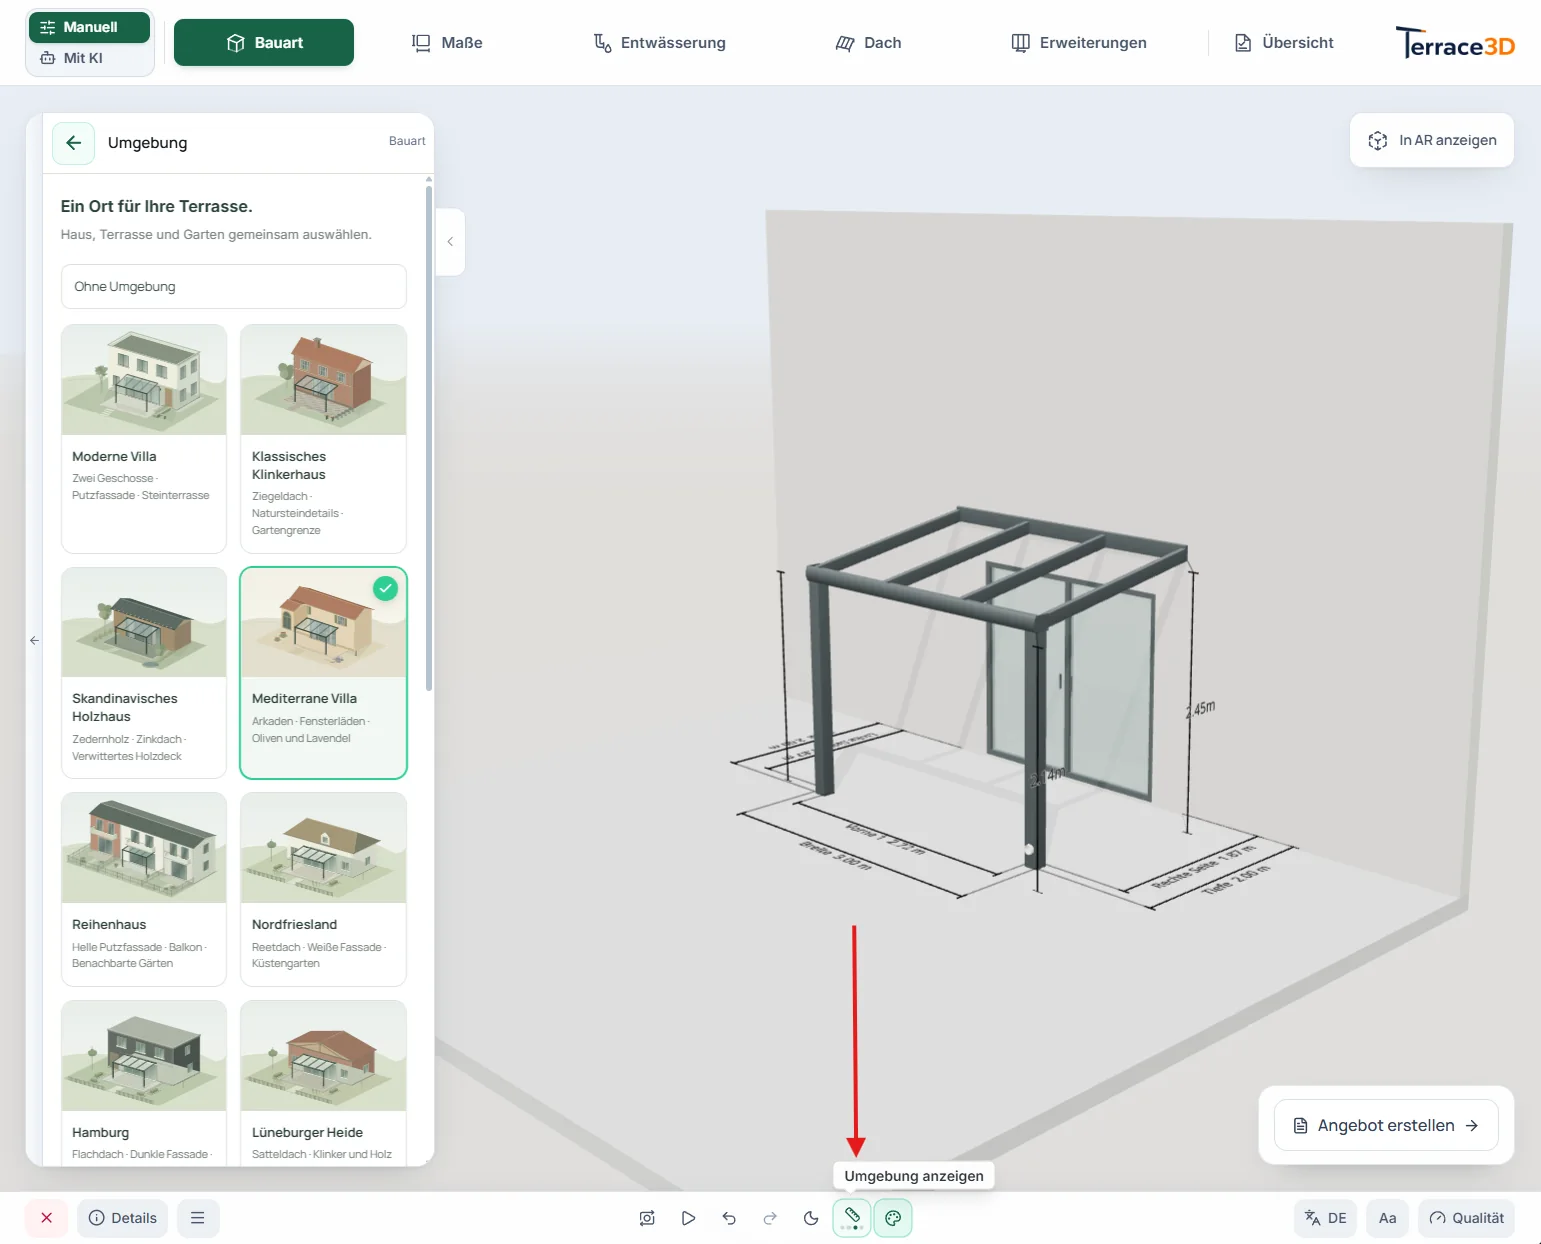Toggle the color palette button
1541x1244 pixels.
pyautogui.click(x=893, y=1218)
